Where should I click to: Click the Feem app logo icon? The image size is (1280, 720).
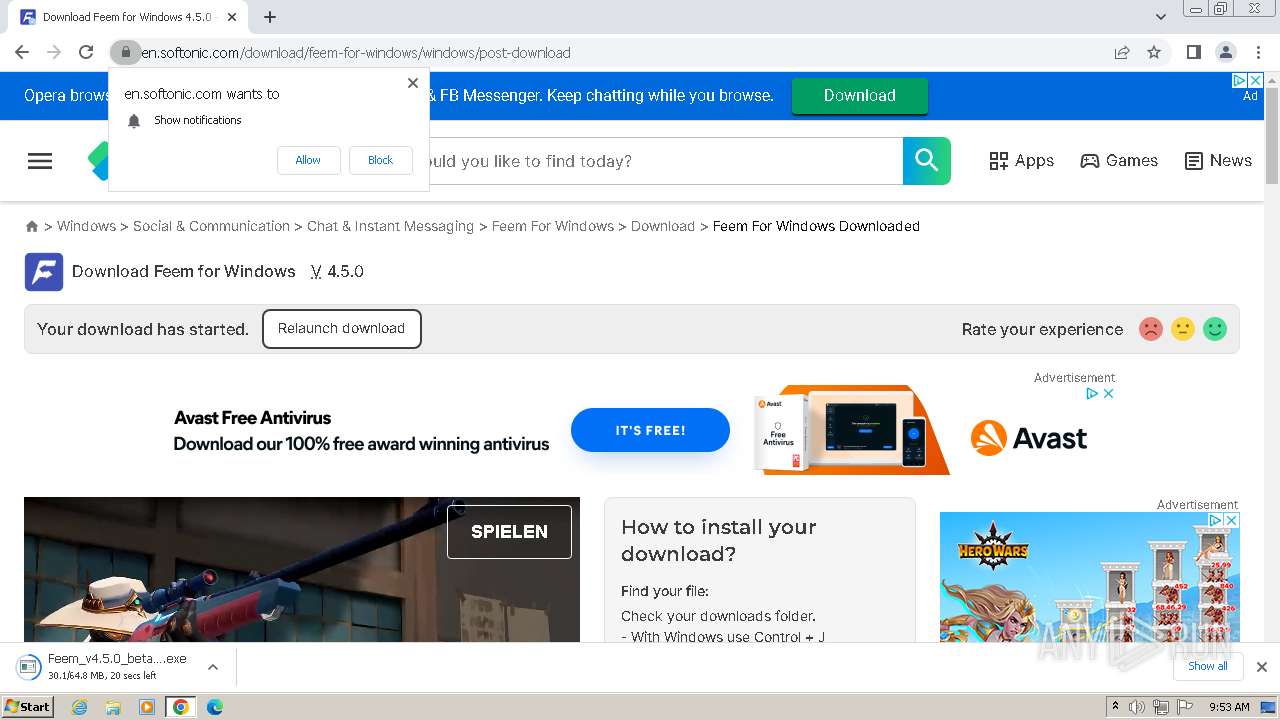pos(44,272)
